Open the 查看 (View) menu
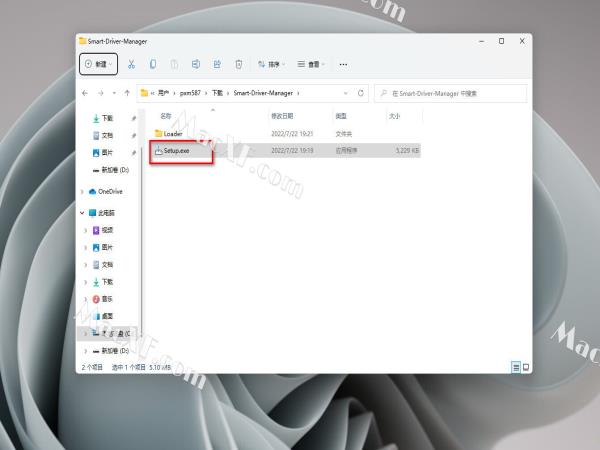 313,64
